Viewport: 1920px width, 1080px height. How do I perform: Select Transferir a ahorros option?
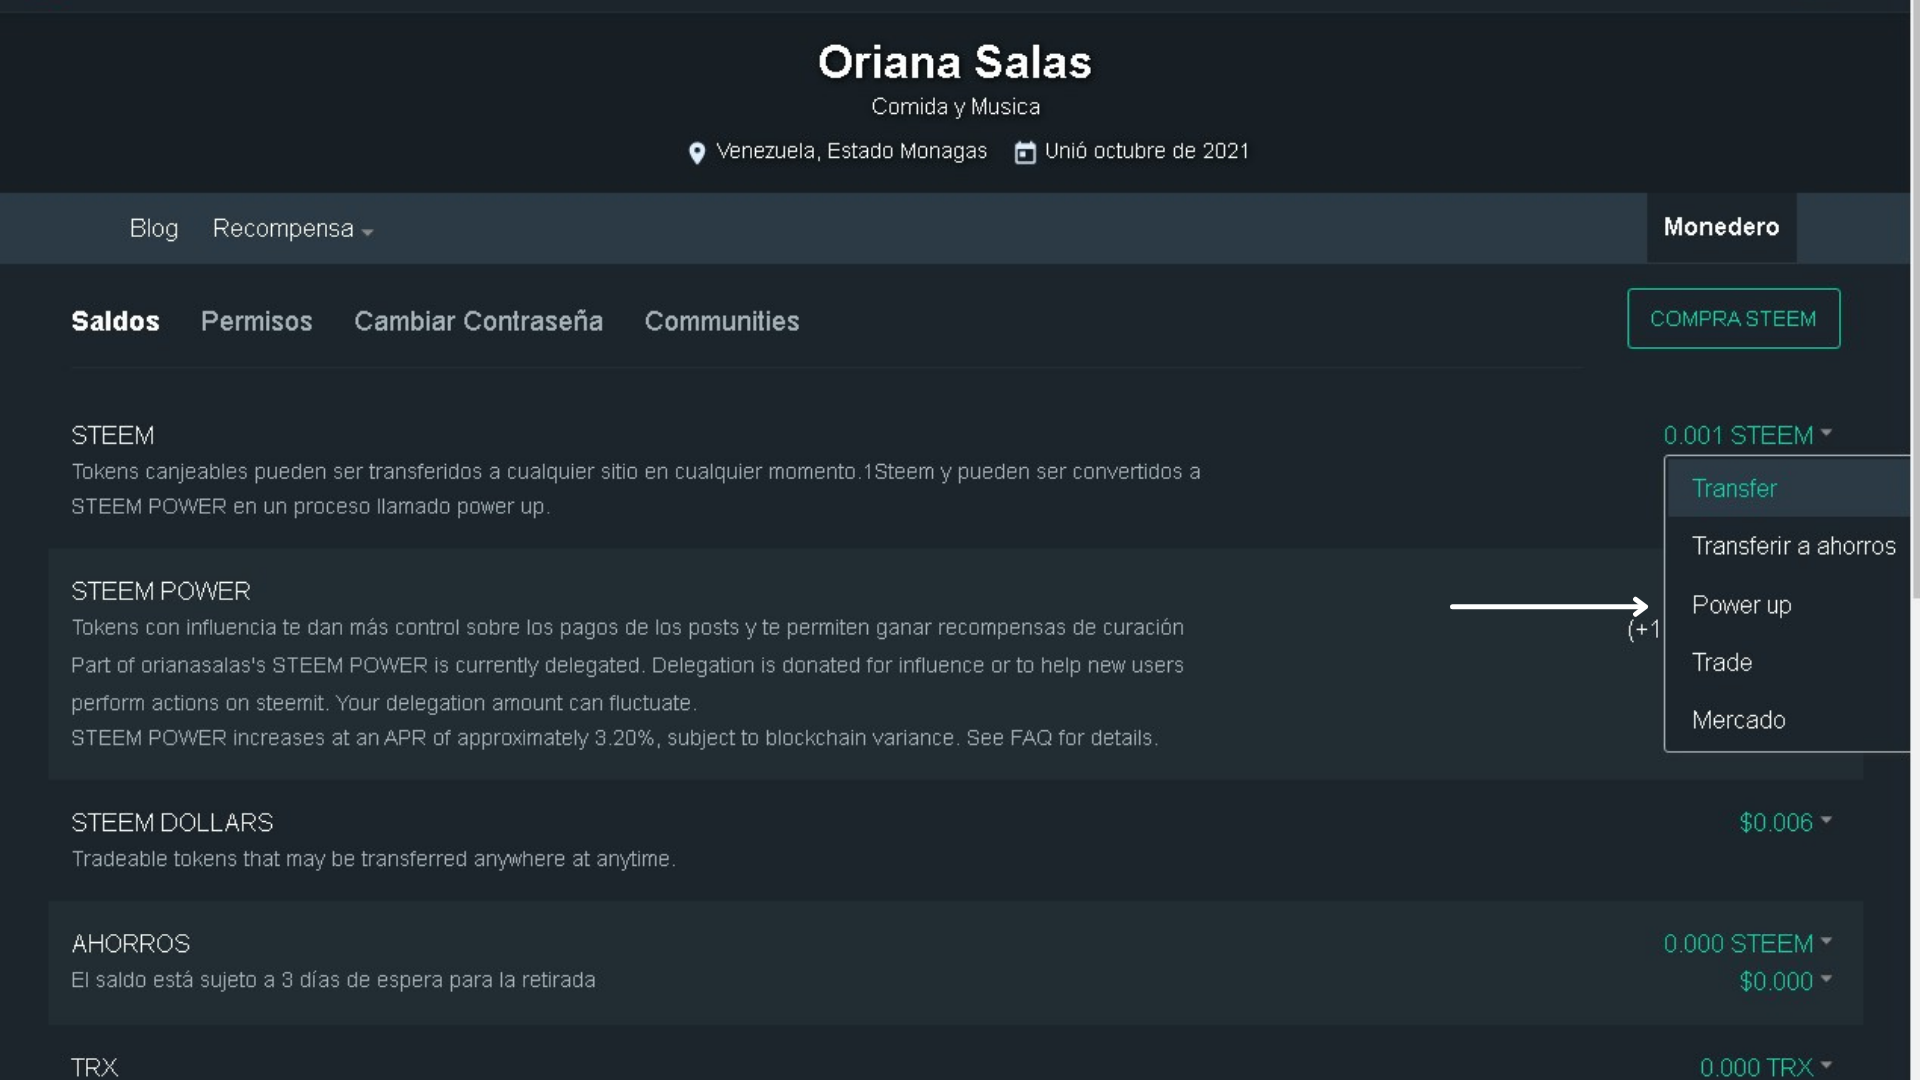tap(1793, 546)
